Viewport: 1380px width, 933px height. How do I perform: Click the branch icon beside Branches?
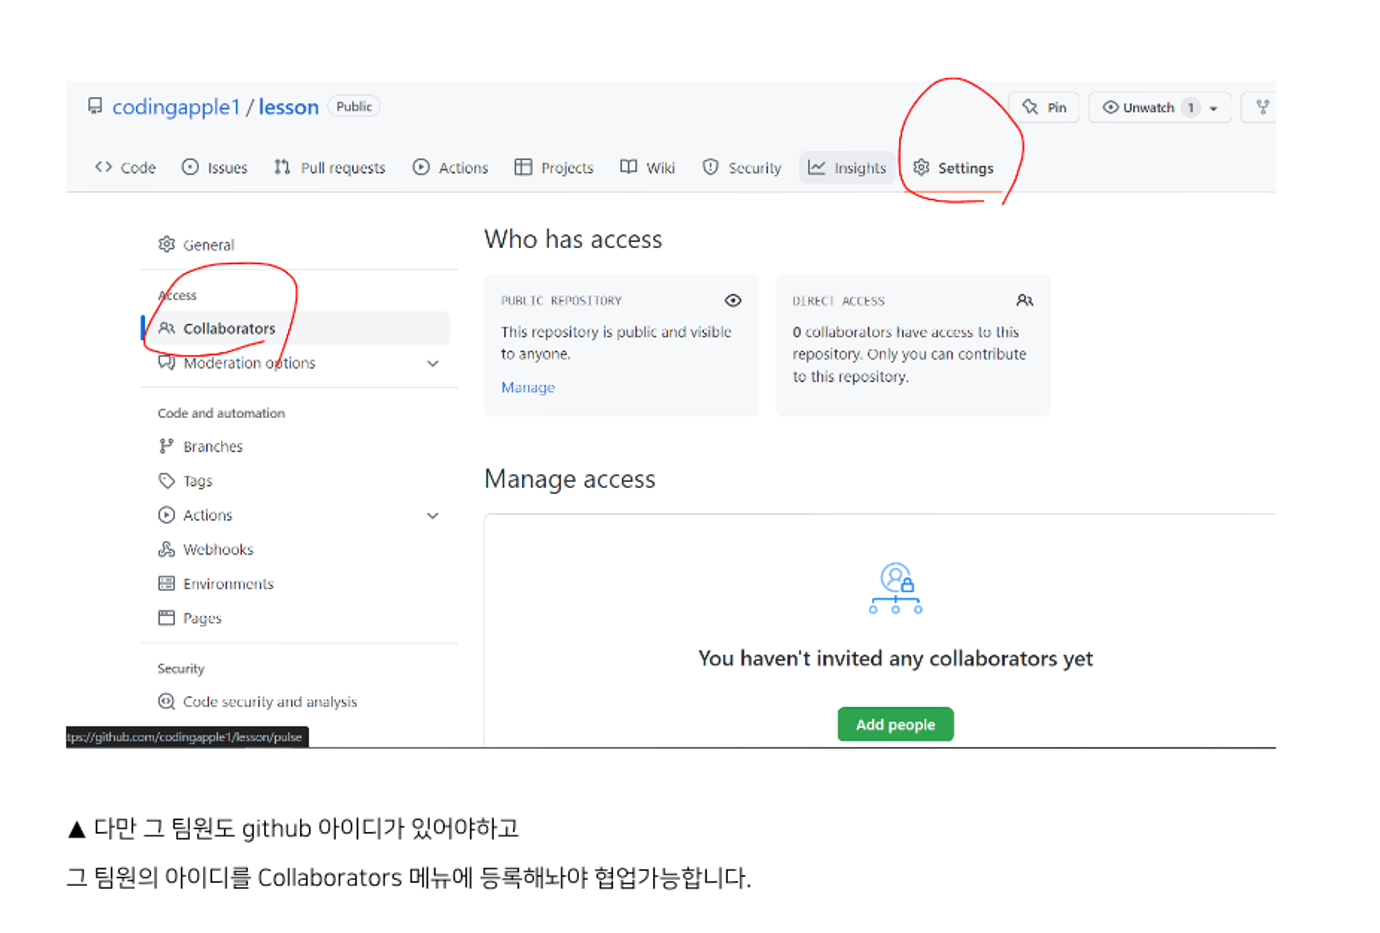[167, 447]
